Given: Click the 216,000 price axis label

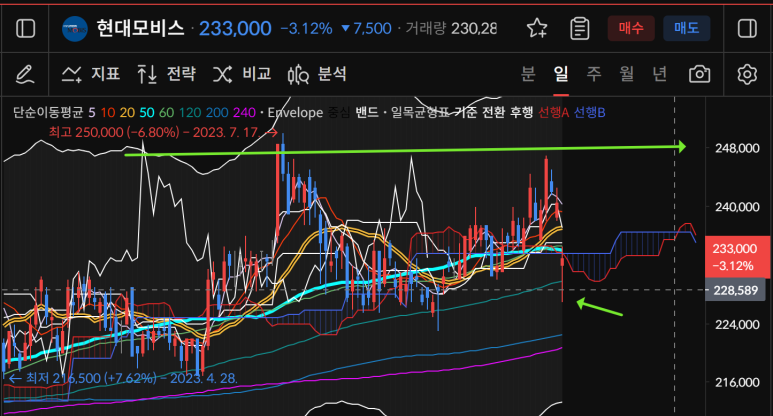Looking at the screenshot, I should [737, 382].
